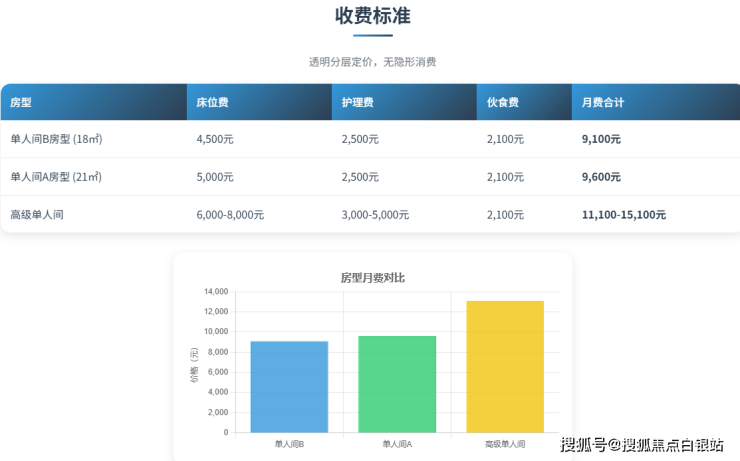Click the 9,100元 monthly total cell
740x461 pixels.
coord(601,140)
